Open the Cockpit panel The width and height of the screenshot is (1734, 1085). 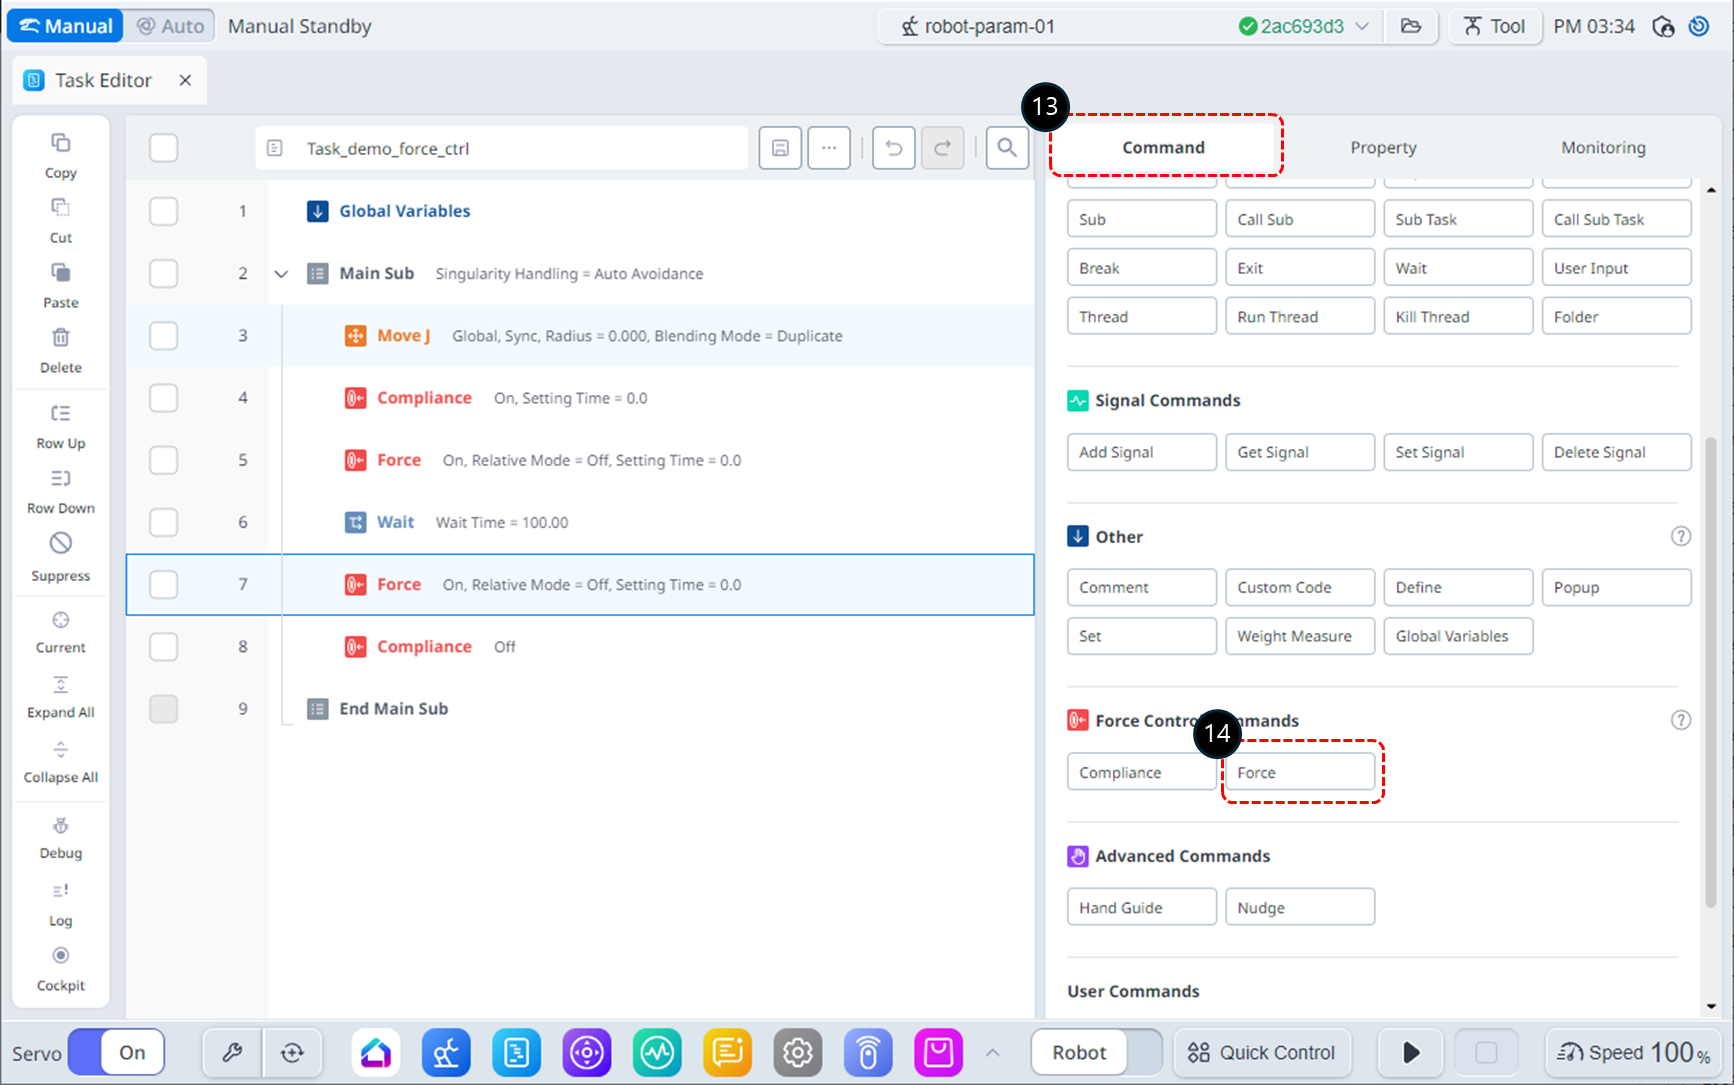(60, 957)
